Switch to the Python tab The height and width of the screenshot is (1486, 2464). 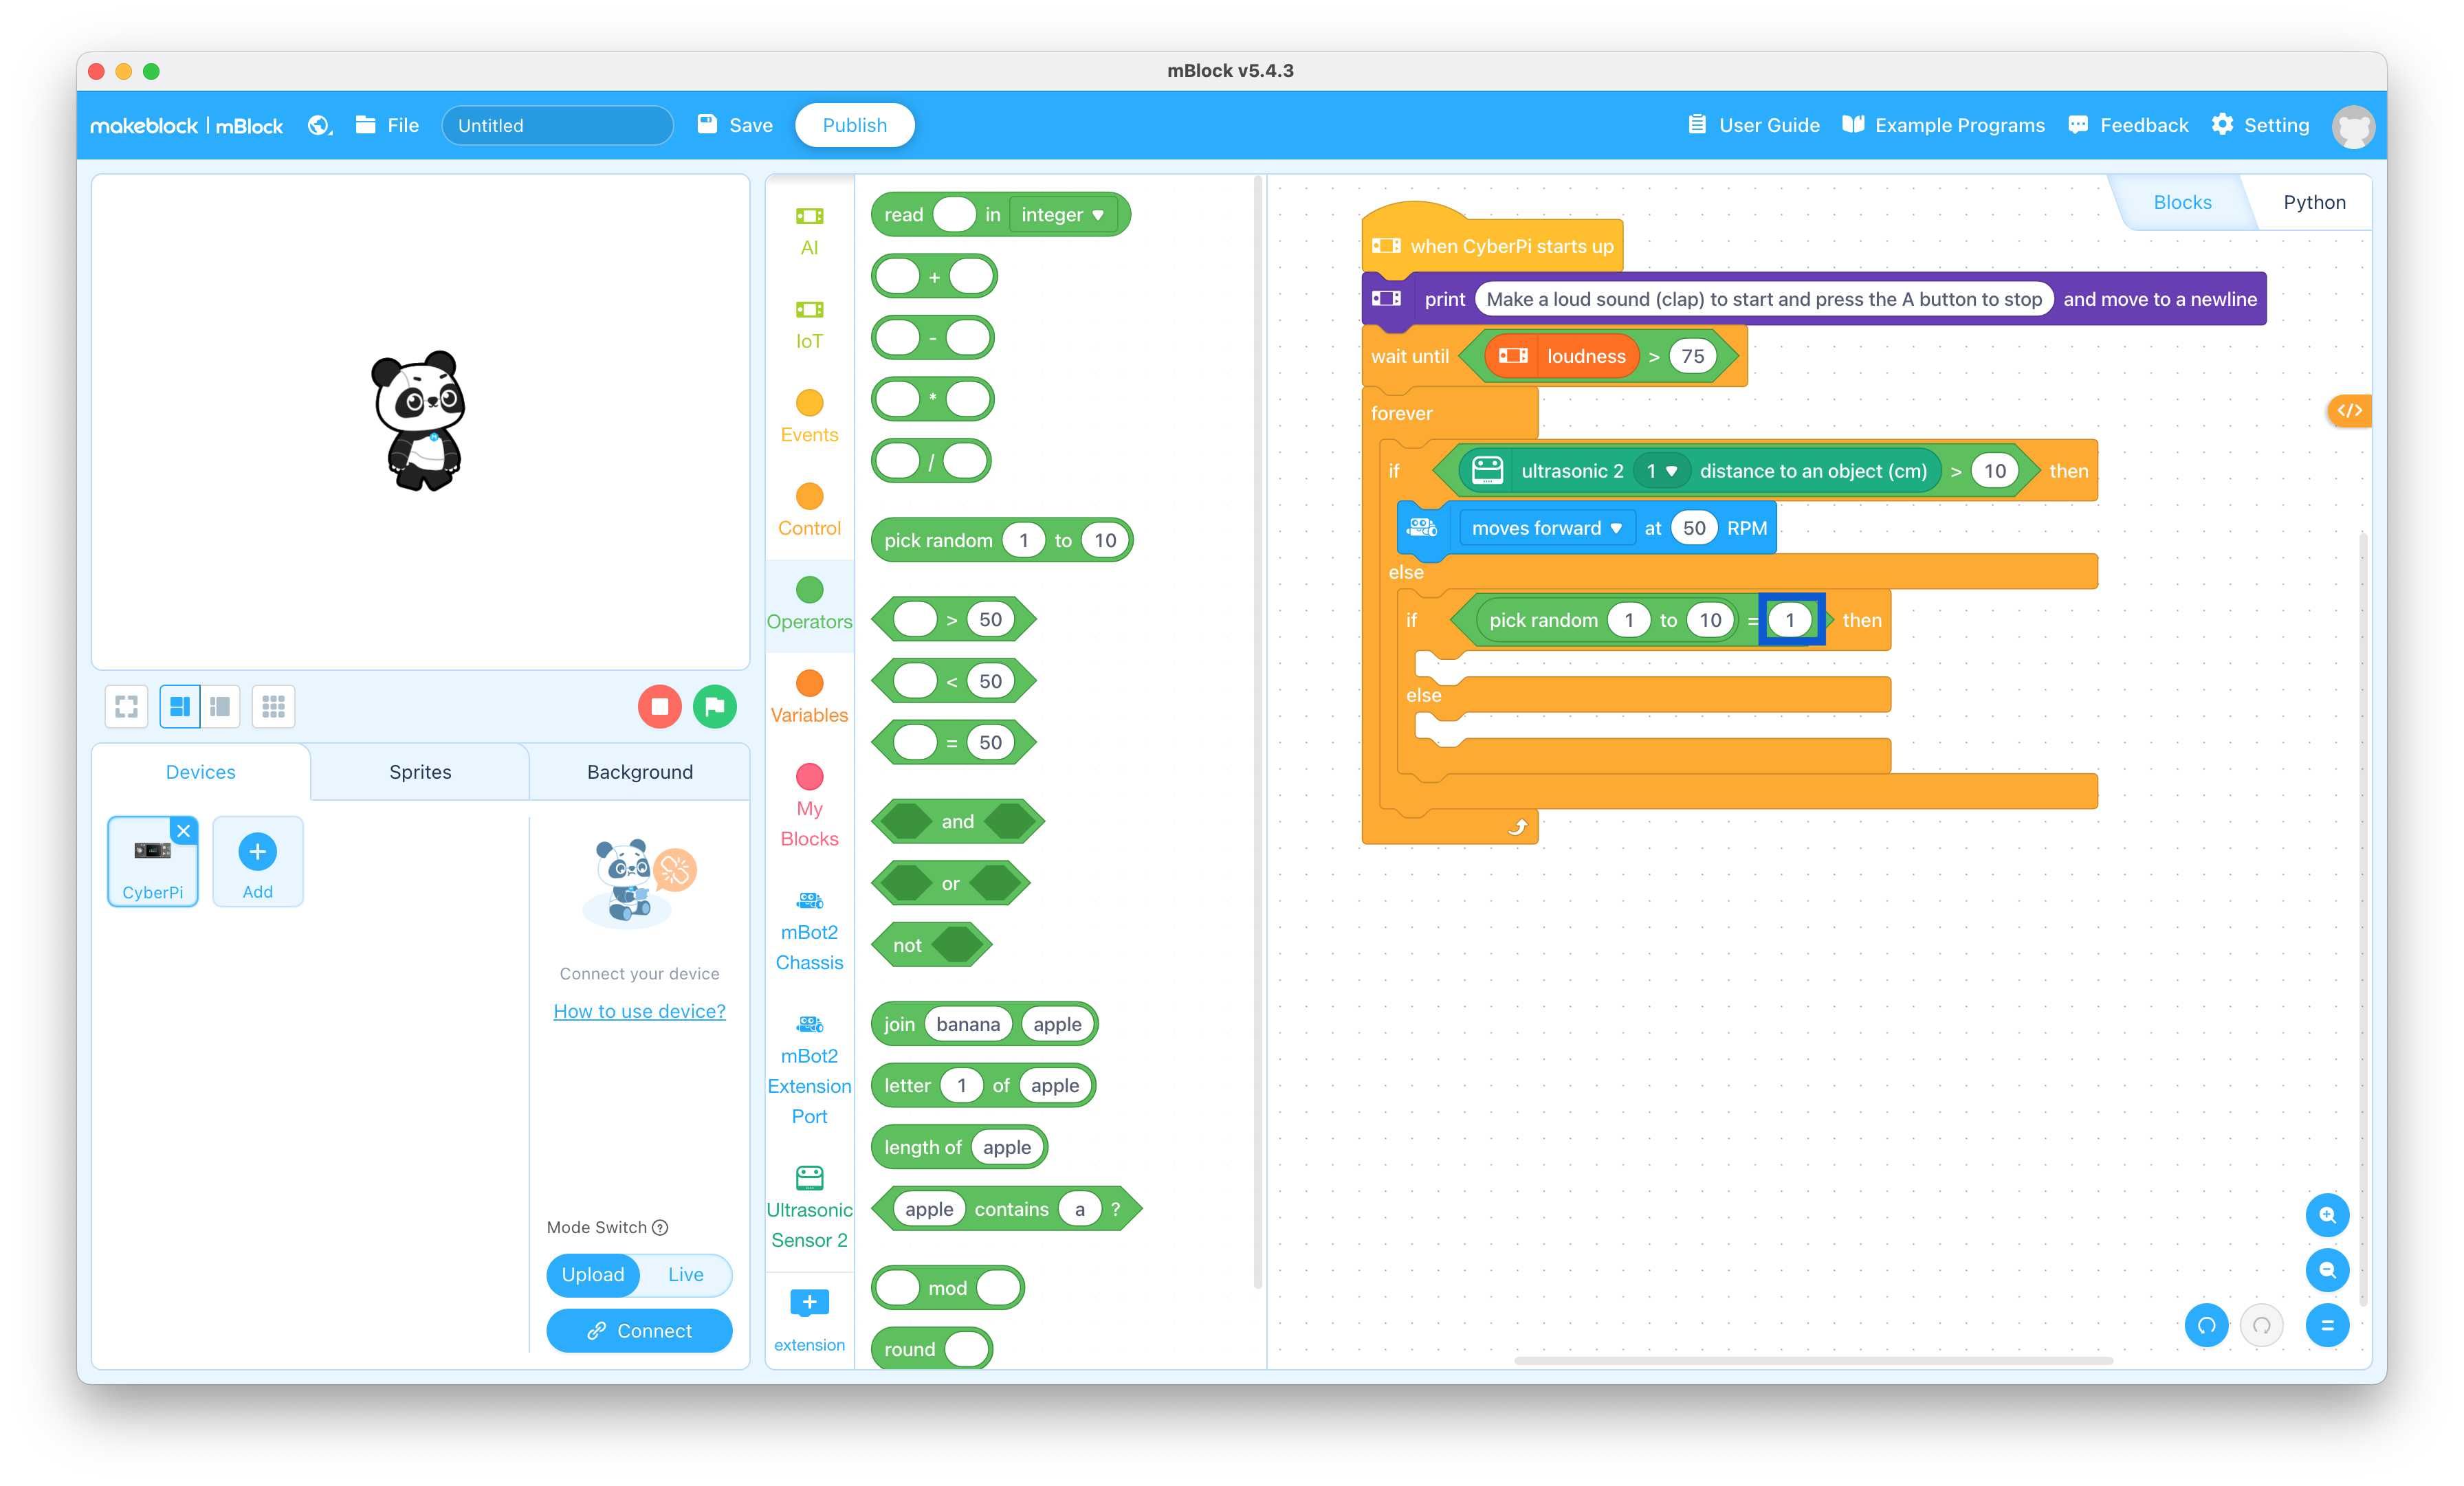coord(2314,202)
